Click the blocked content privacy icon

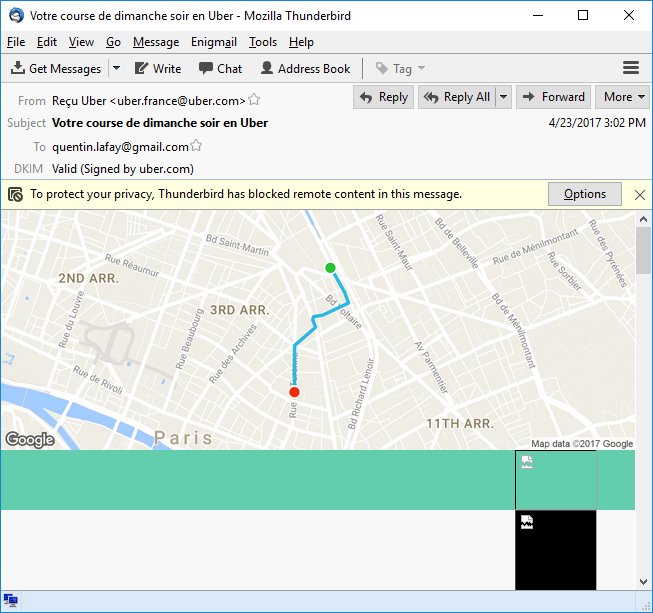point(15,194)
